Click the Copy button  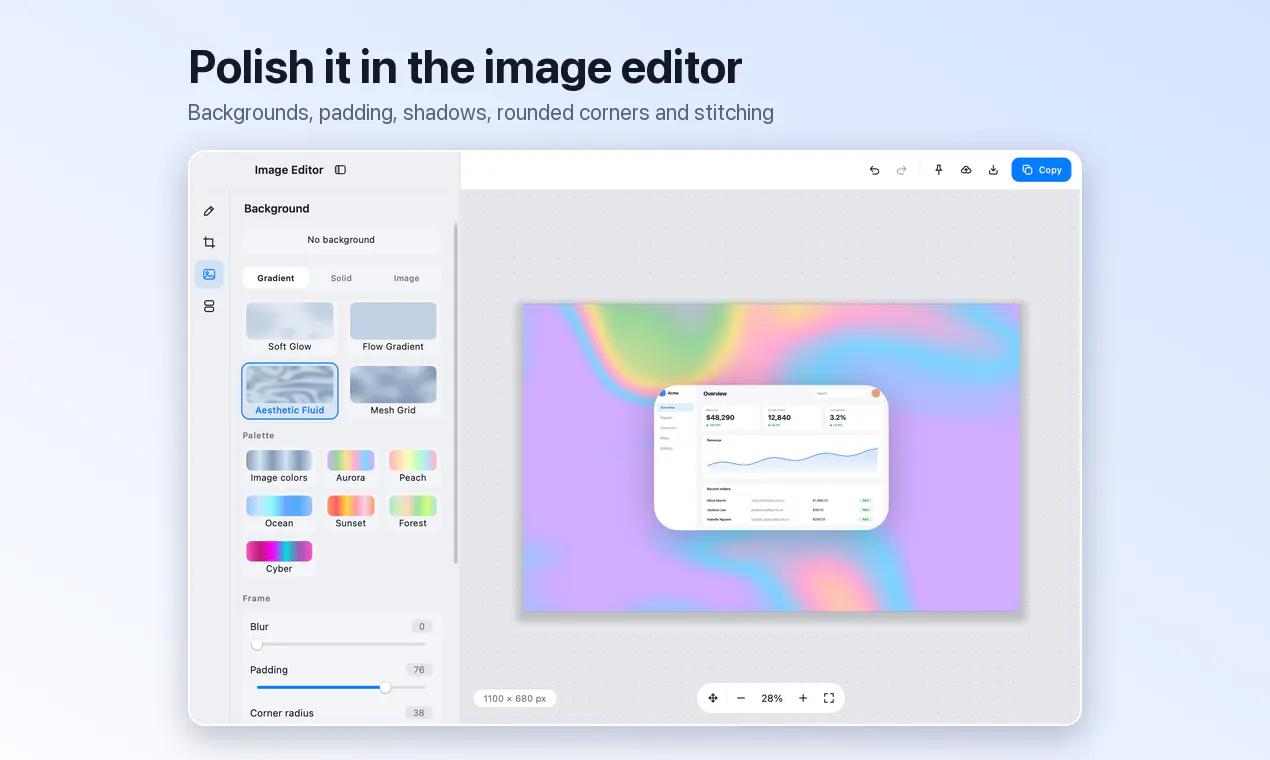1041,170
